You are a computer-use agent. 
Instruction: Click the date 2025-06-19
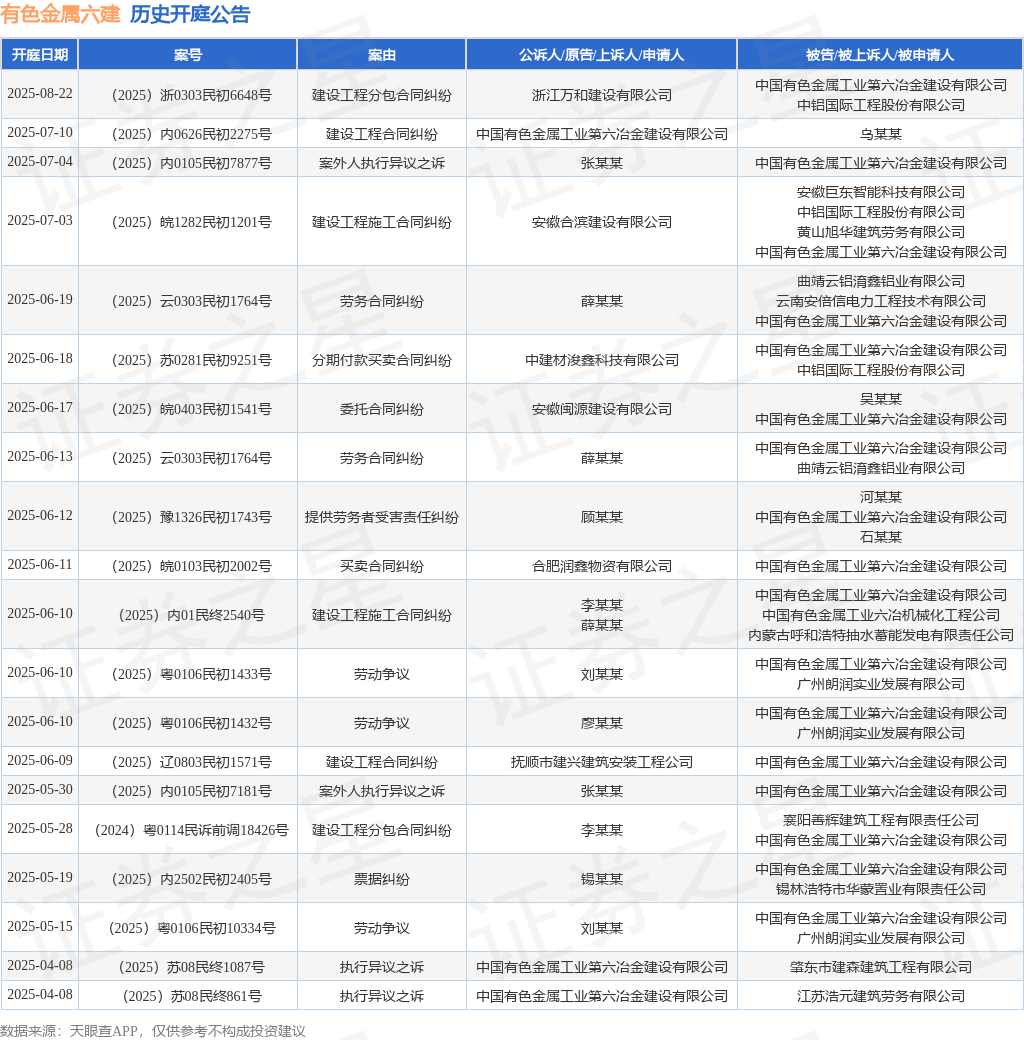pos(40,300)
